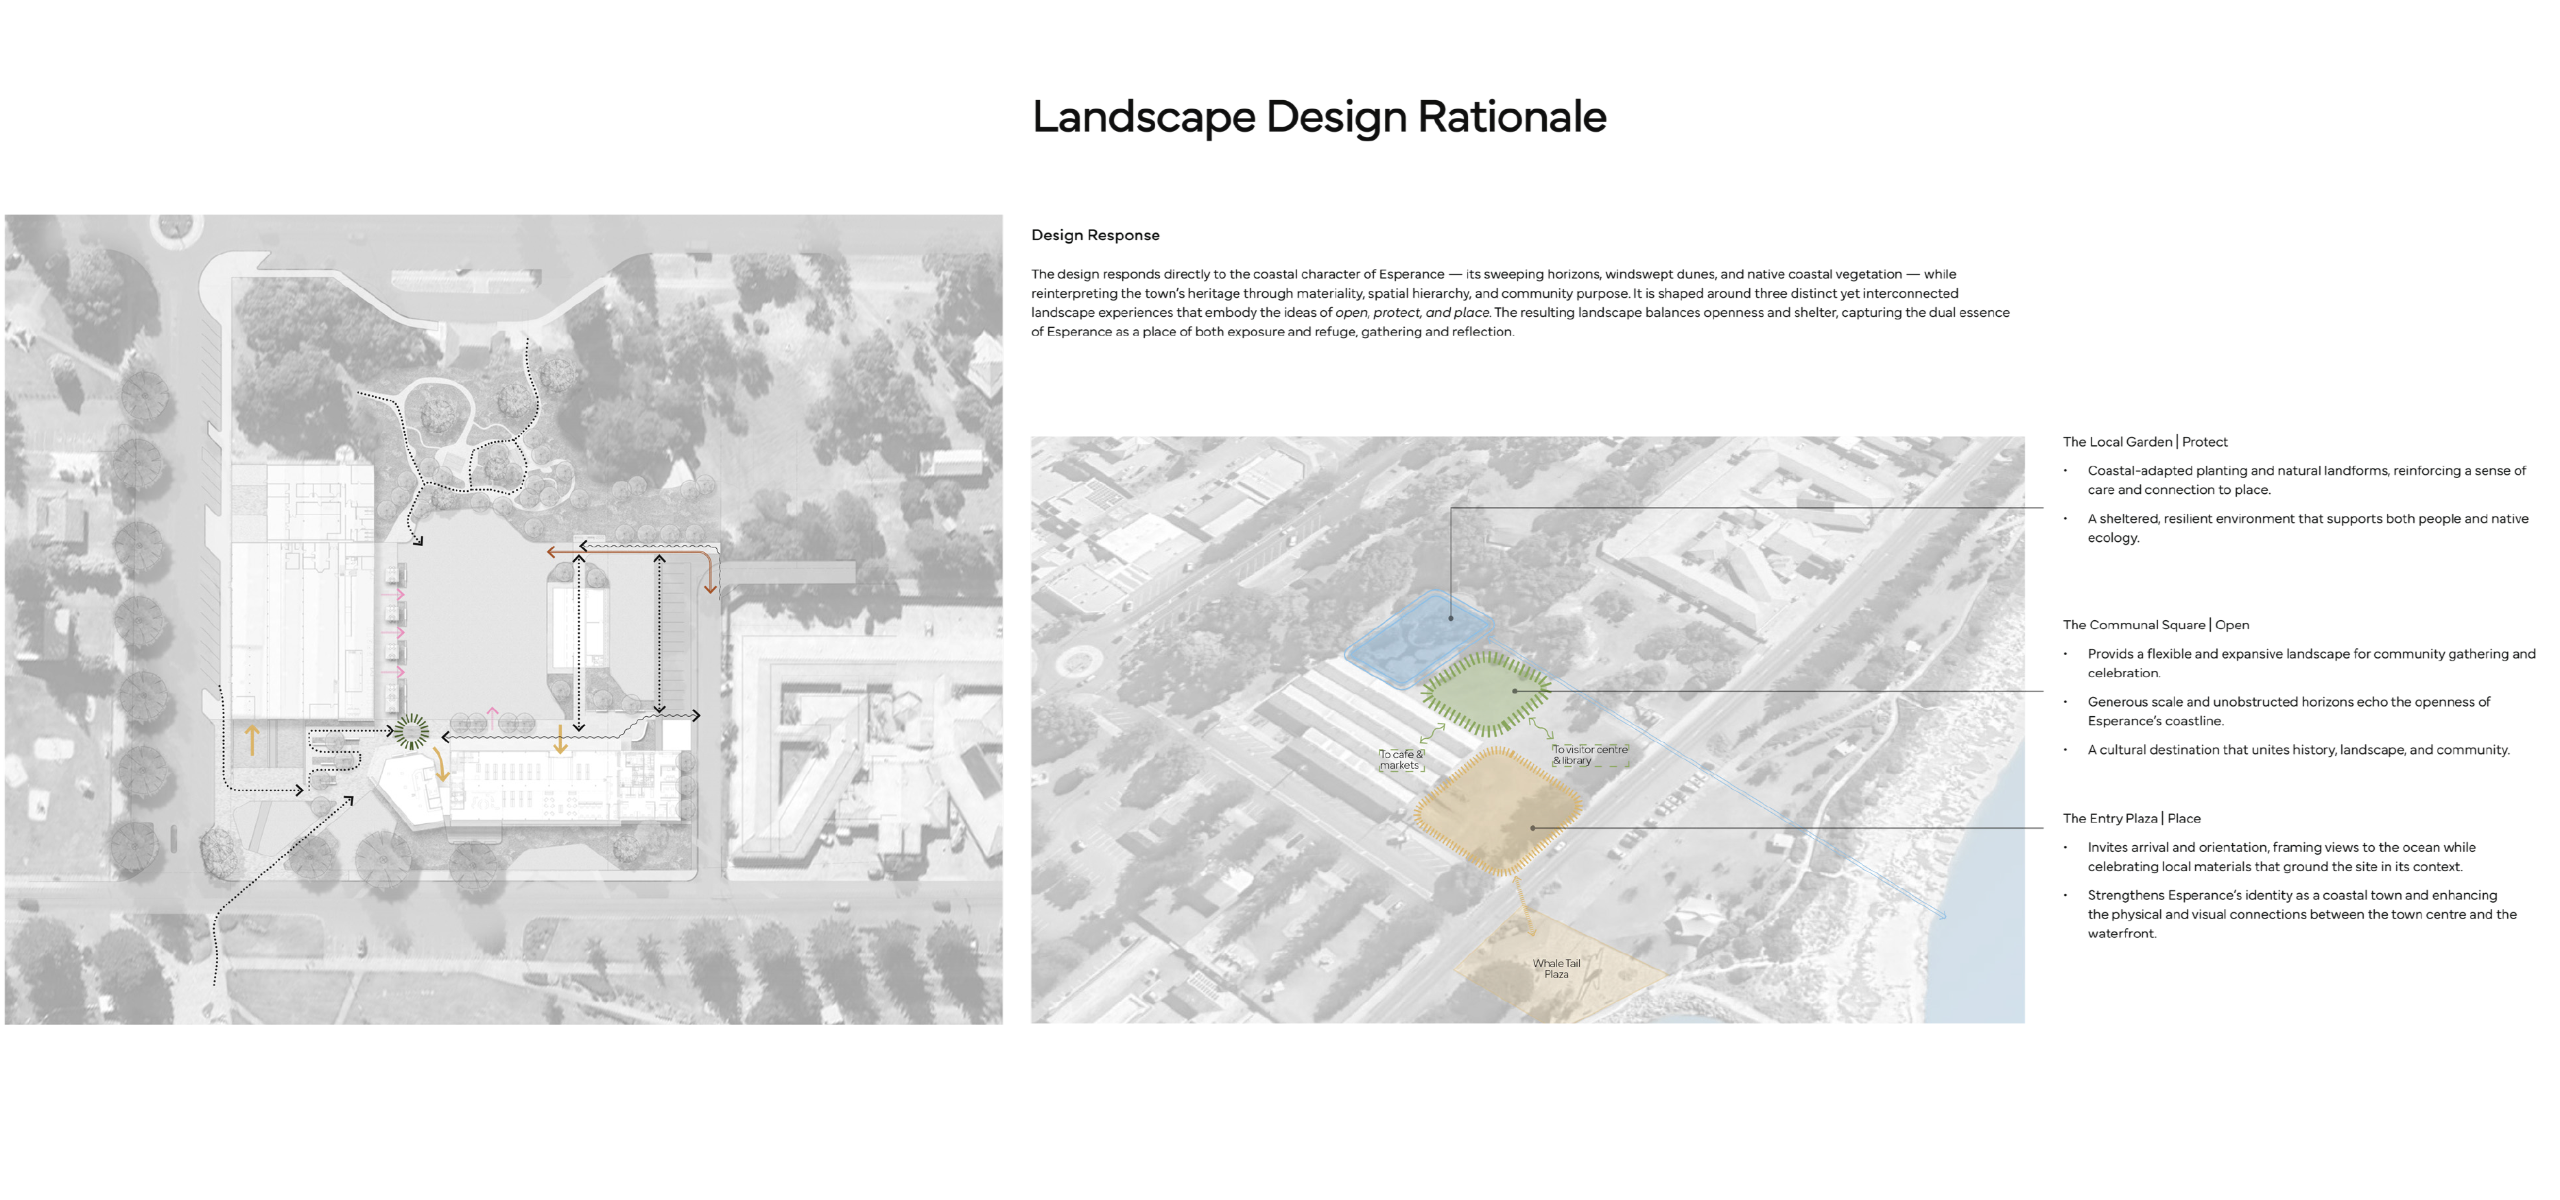Click the yellow upward arrow at plan's left

(252, 740)
